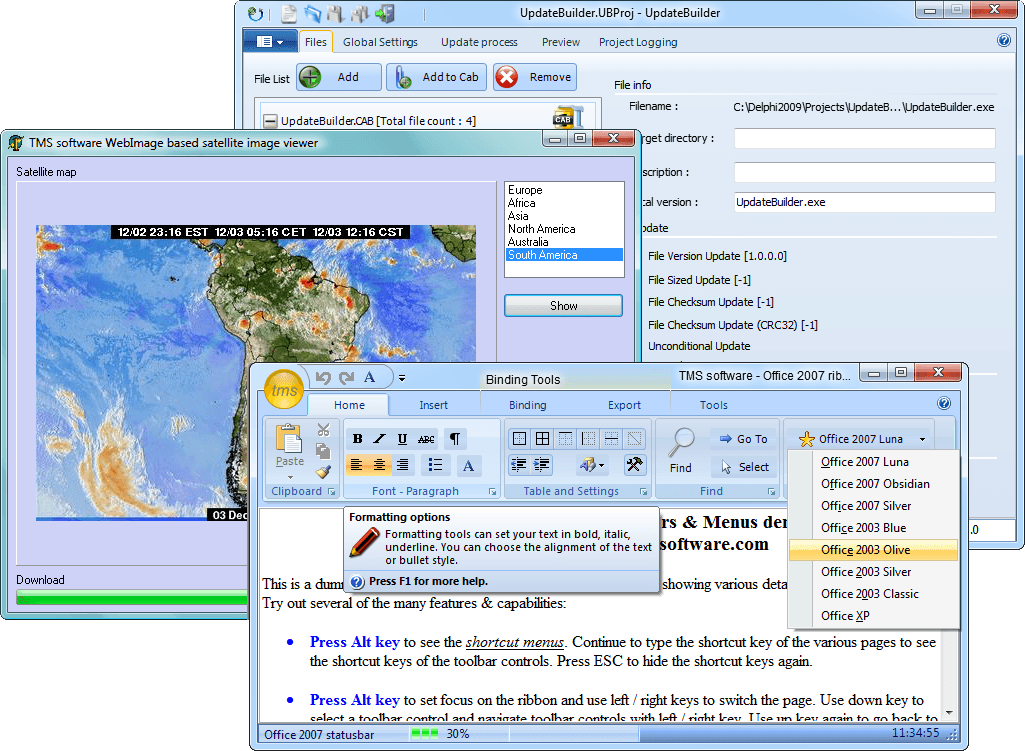The width and height of the screenshot is (1025, 751).
Task: Click the paragraph pilcrow icon
Action: coord(455,439)
